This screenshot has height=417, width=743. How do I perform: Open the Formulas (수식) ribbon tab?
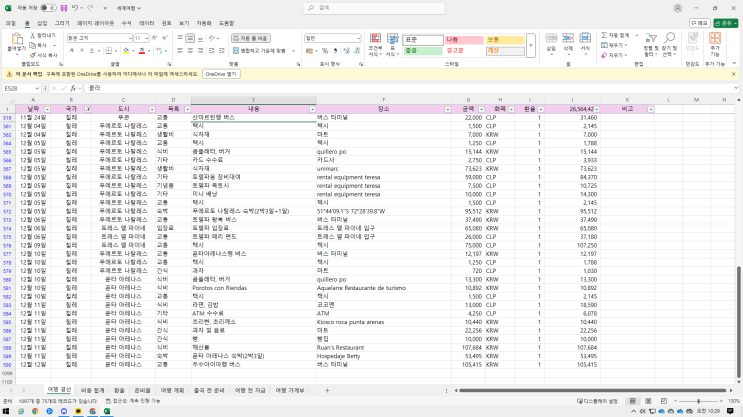[127, 23]
